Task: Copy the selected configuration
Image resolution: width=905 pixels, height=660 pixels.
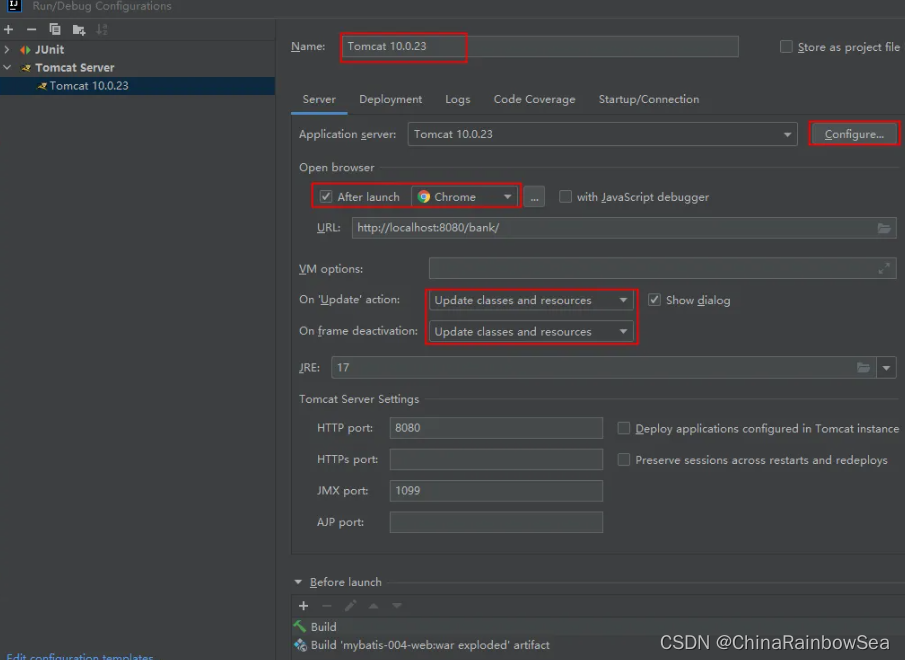Action: click(55, 29)
